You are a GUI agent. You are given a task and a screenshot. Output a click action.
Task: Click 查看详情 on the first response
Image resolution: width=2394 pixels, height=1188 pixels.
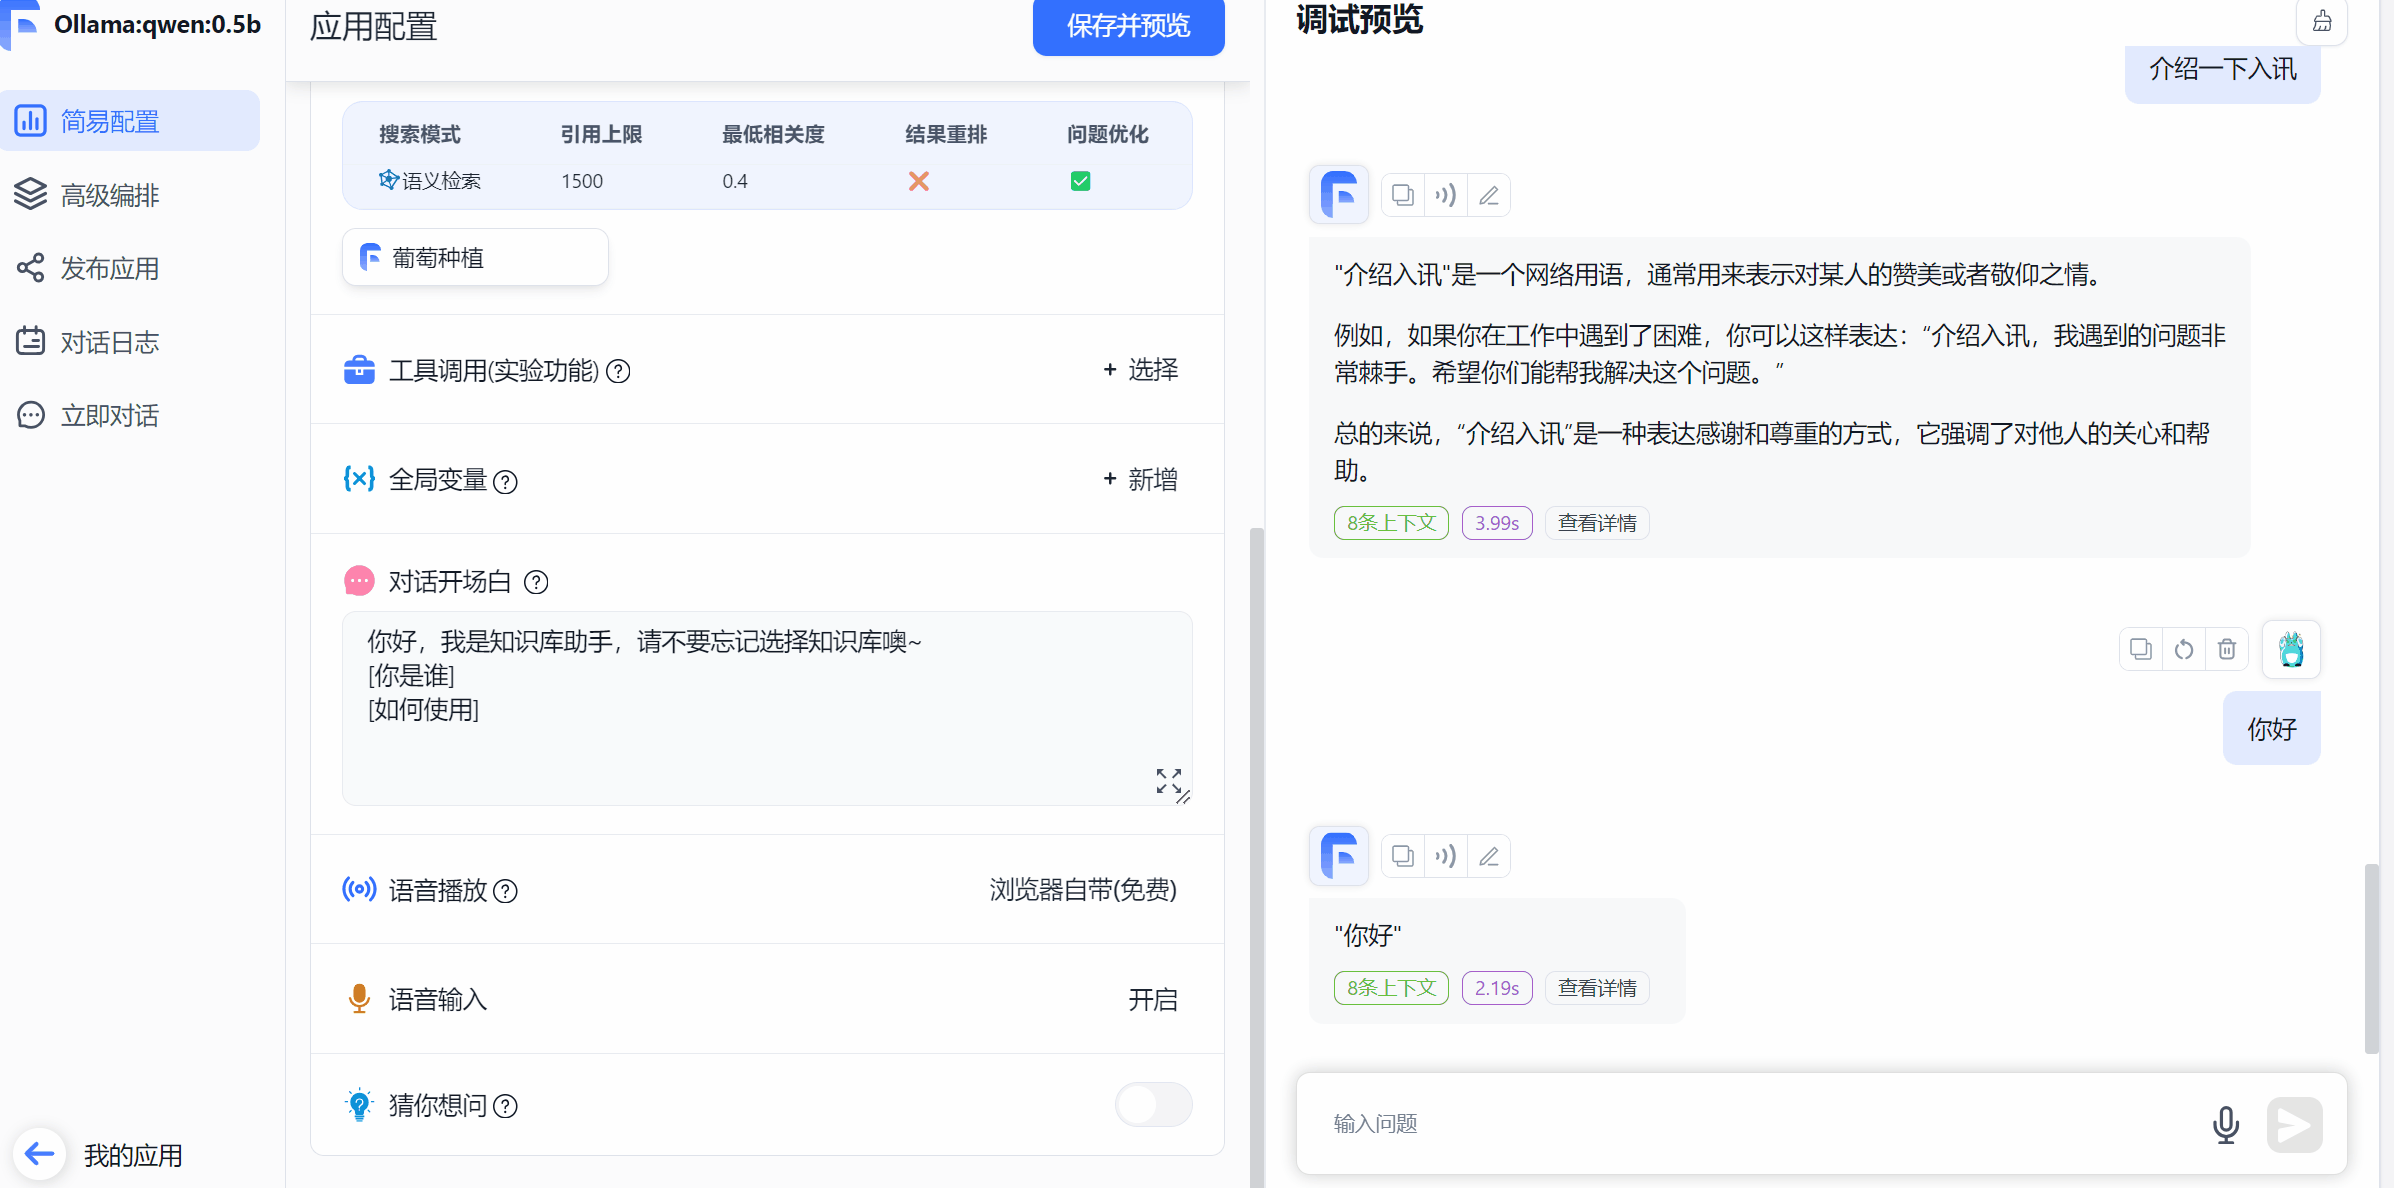[1597, 523]
